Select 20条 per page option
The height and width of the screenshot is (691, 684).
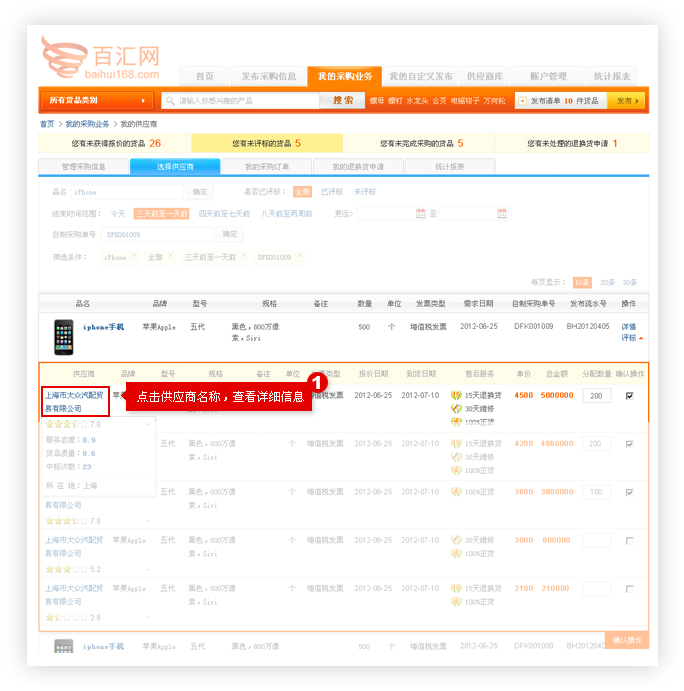tap(607, 283)
